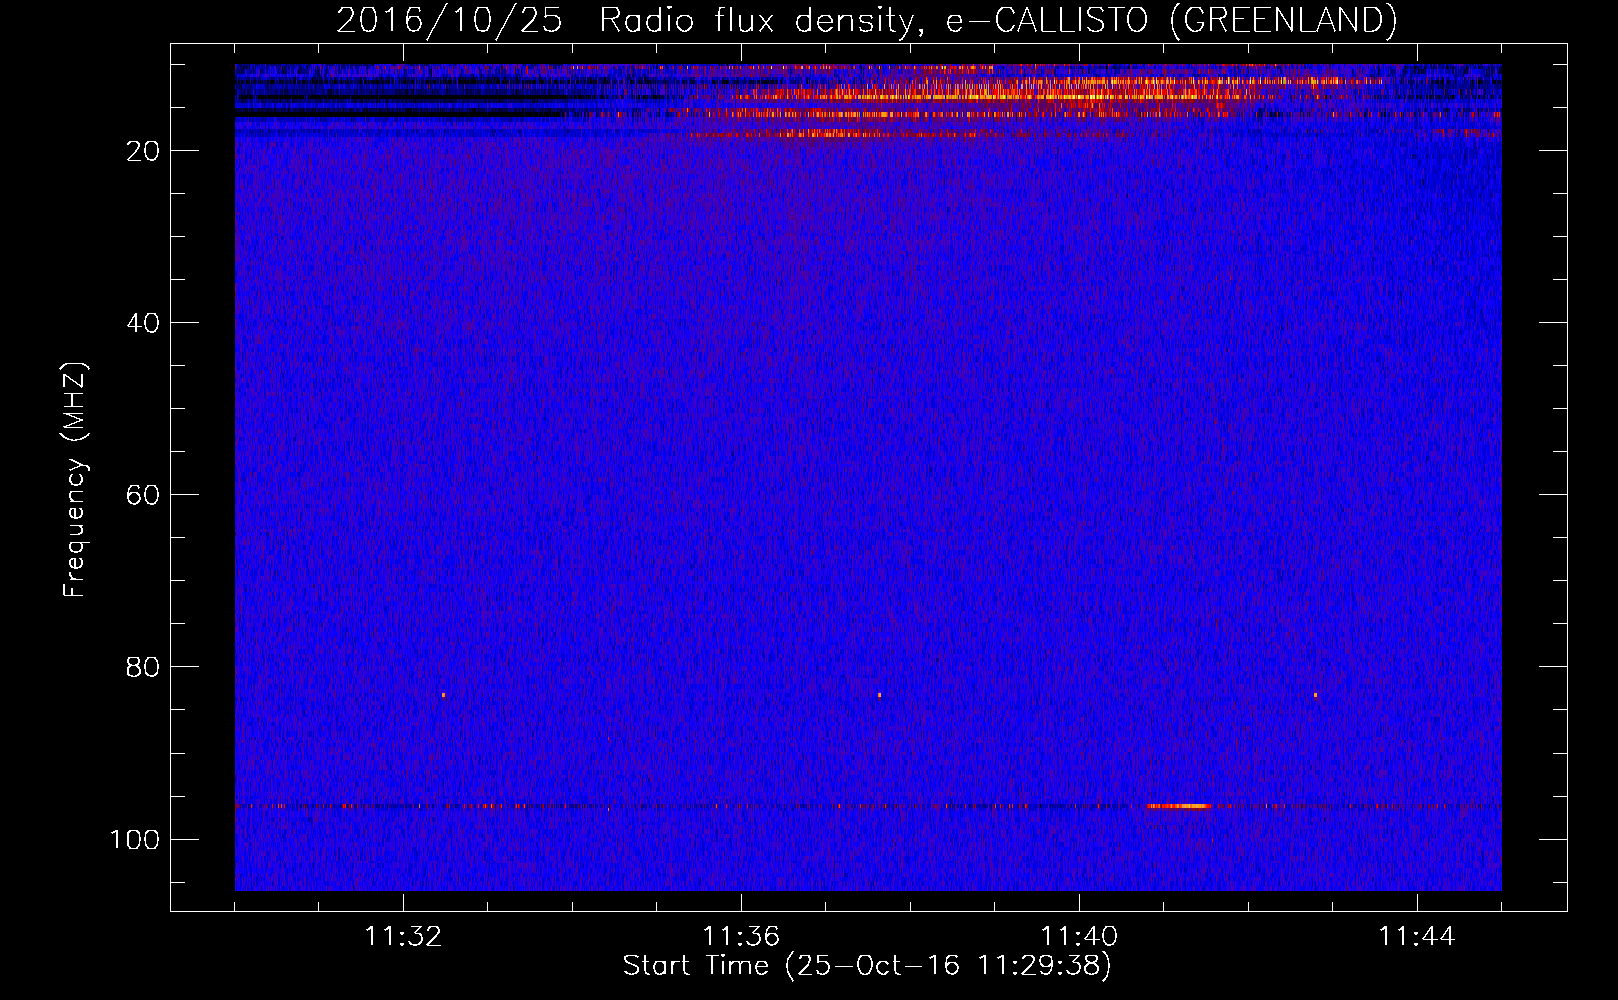Click the 60 MHz frequency tick label
The width and height of the screenshot is (1618, 1000).
143,495
